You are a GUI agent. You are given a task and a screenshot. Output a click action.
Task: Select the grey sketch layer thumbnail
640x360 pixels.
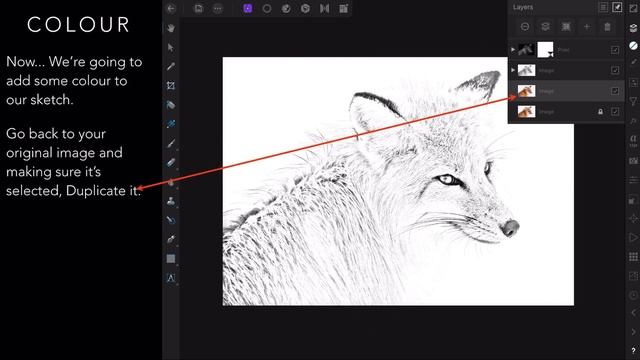tap(526, 70)
